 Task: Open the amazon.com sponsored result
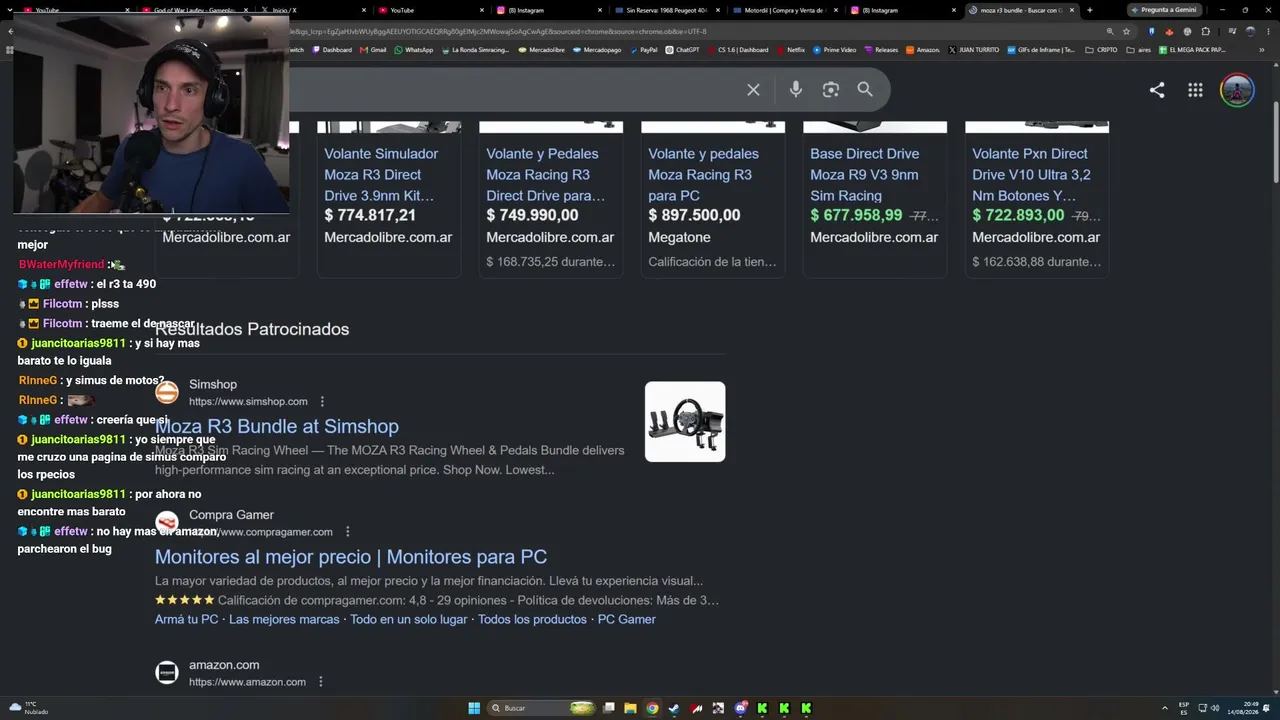[x=224, y=665]
